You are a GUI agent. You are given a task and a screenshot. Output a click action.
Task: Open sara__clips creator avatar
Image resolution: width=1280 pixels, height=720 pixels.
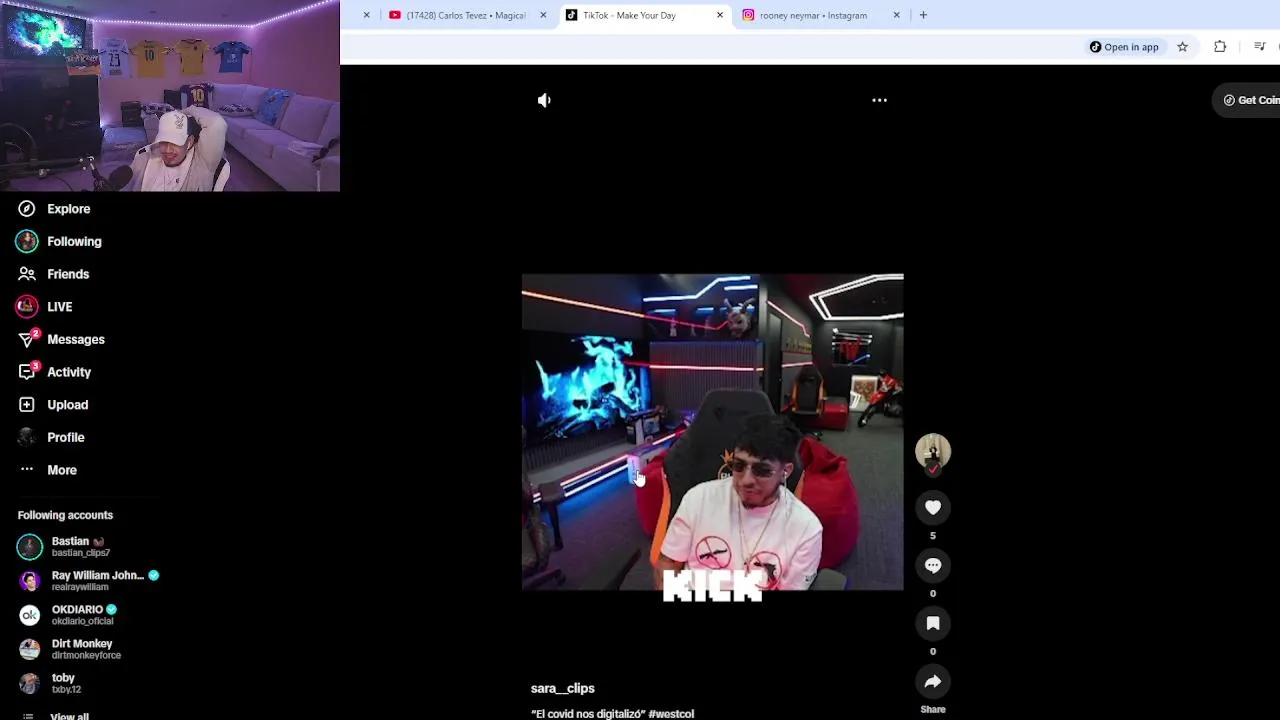[x=933, y=451]
